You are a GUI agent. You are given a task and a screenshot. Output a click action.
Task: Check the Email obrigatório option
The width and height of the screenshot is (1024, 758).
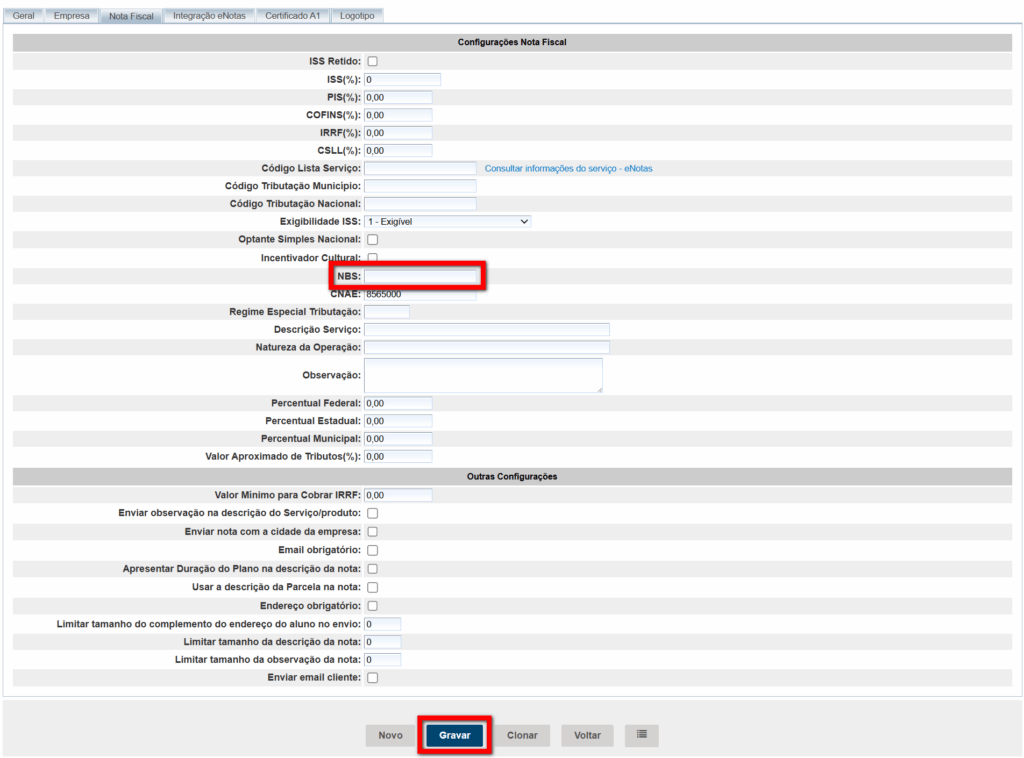click(x=373, y=550)
